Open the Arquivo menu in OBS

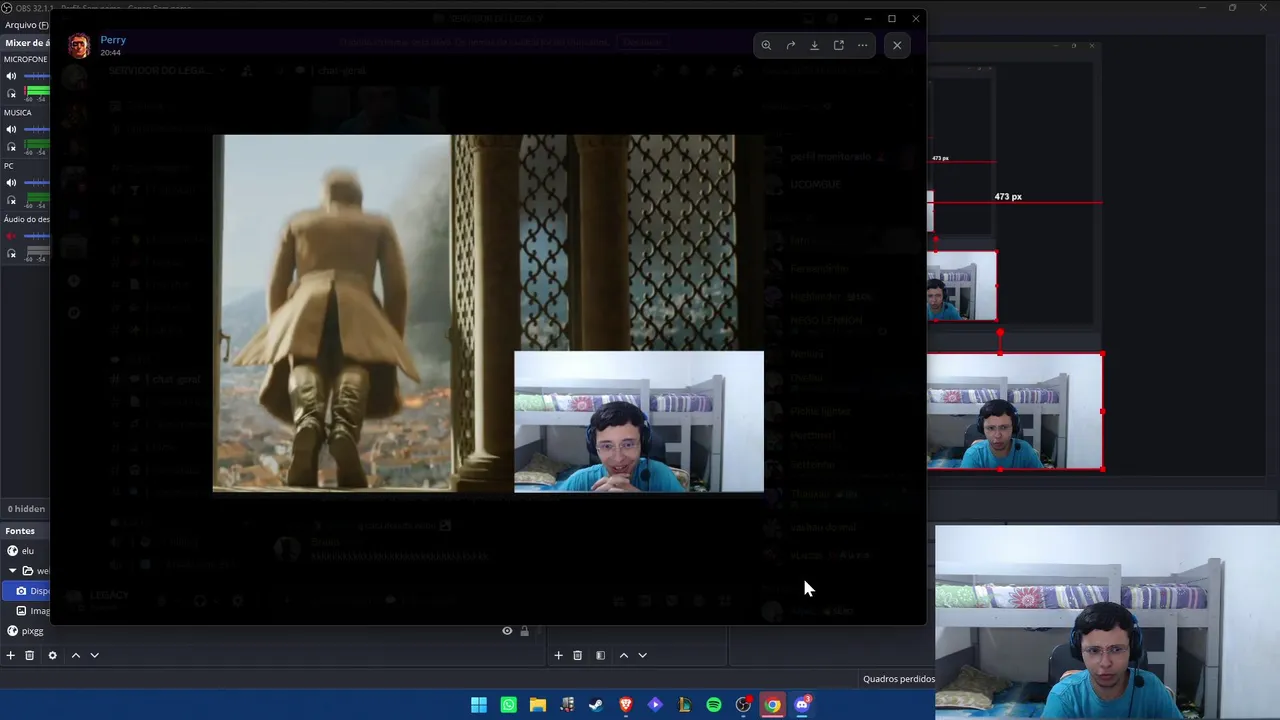pyautogui.click(x=26, y=25)
